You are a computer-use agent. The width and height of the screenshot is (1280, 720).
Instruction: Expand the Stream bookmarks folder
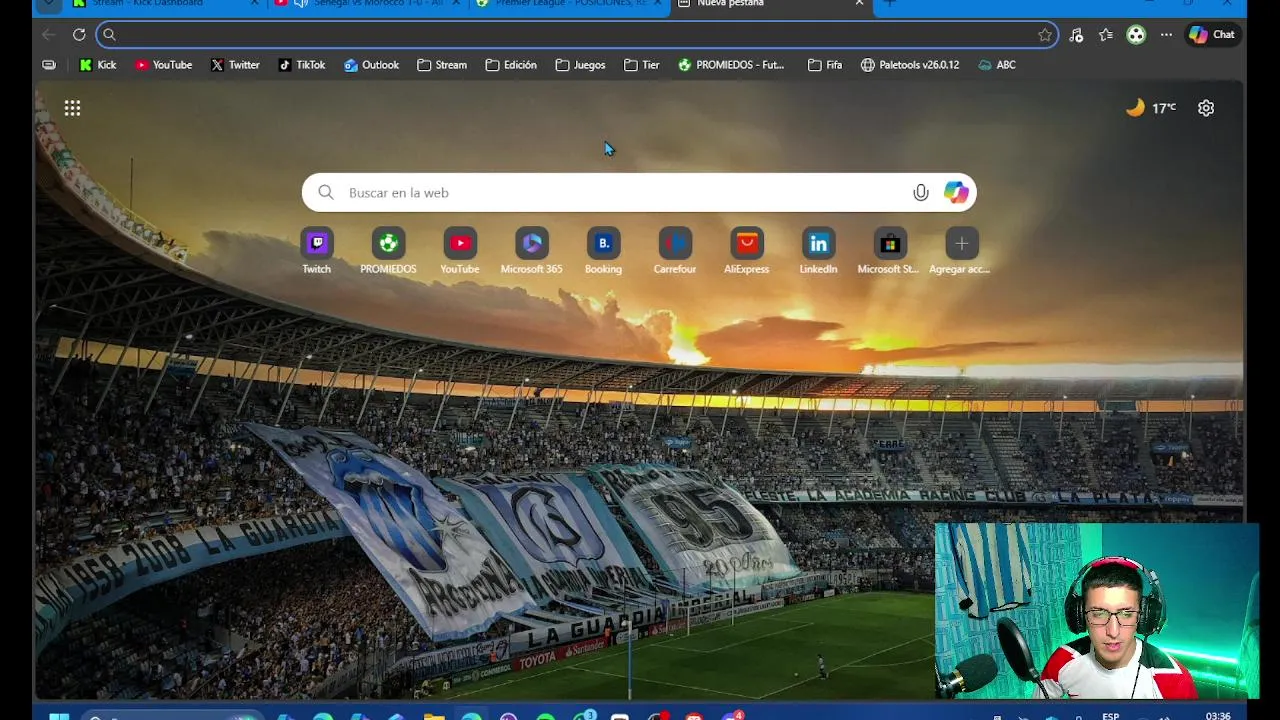tap(442, 65)
